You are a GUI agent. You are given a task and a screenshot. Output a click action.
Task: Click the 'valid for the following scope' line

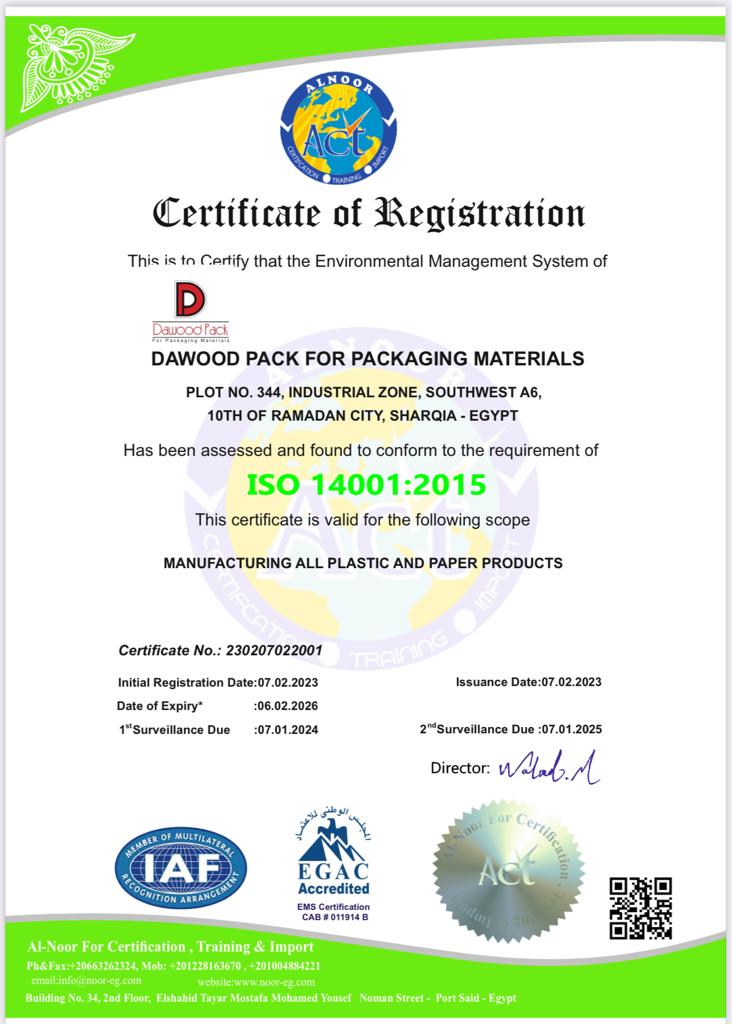[362, 520]
